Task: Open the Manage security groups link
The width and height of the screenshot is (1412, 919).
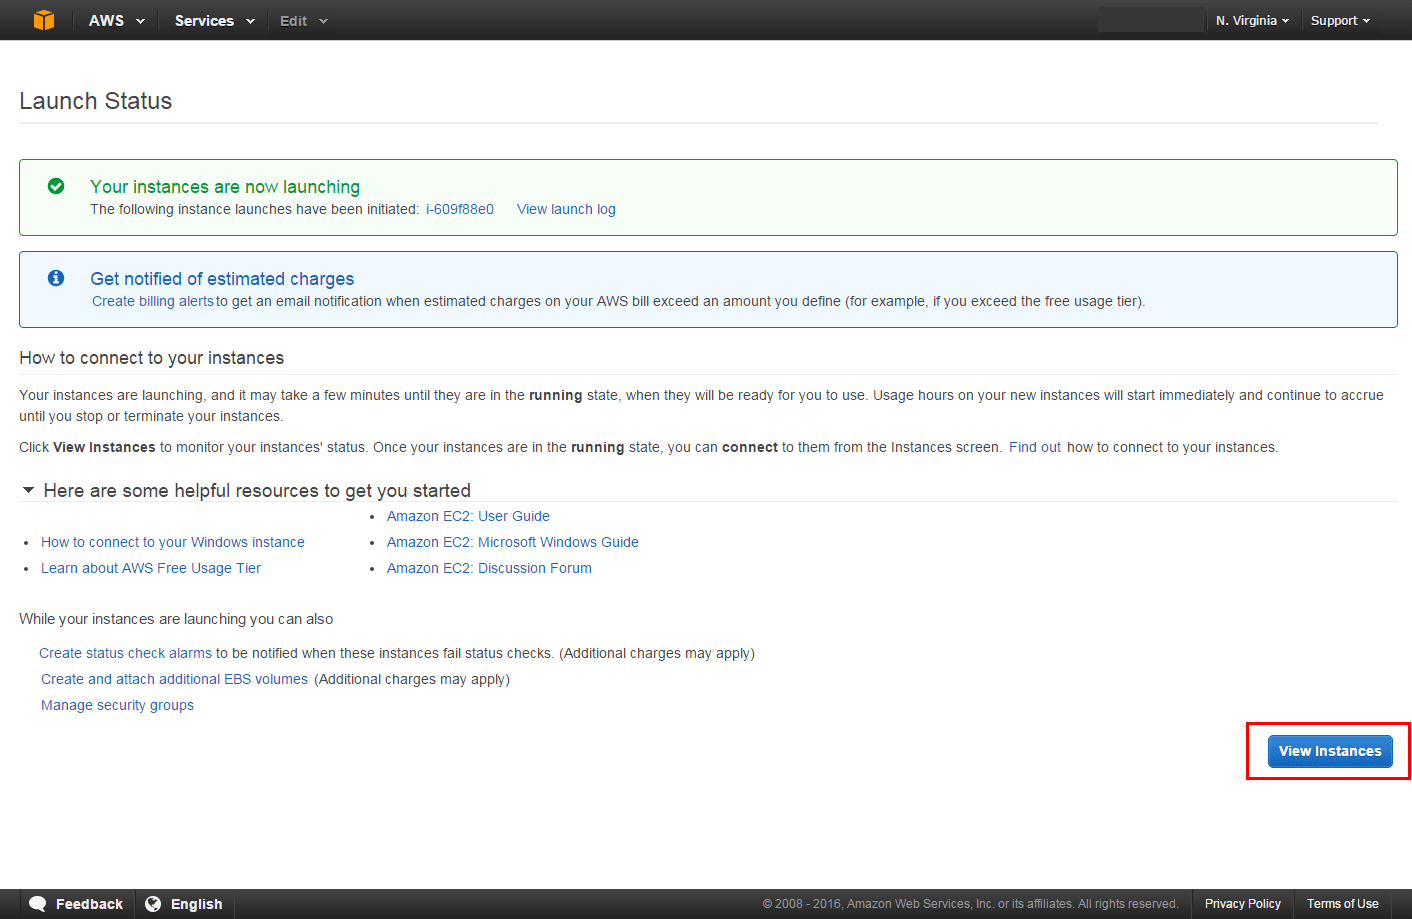Action: tap(116, 705)
